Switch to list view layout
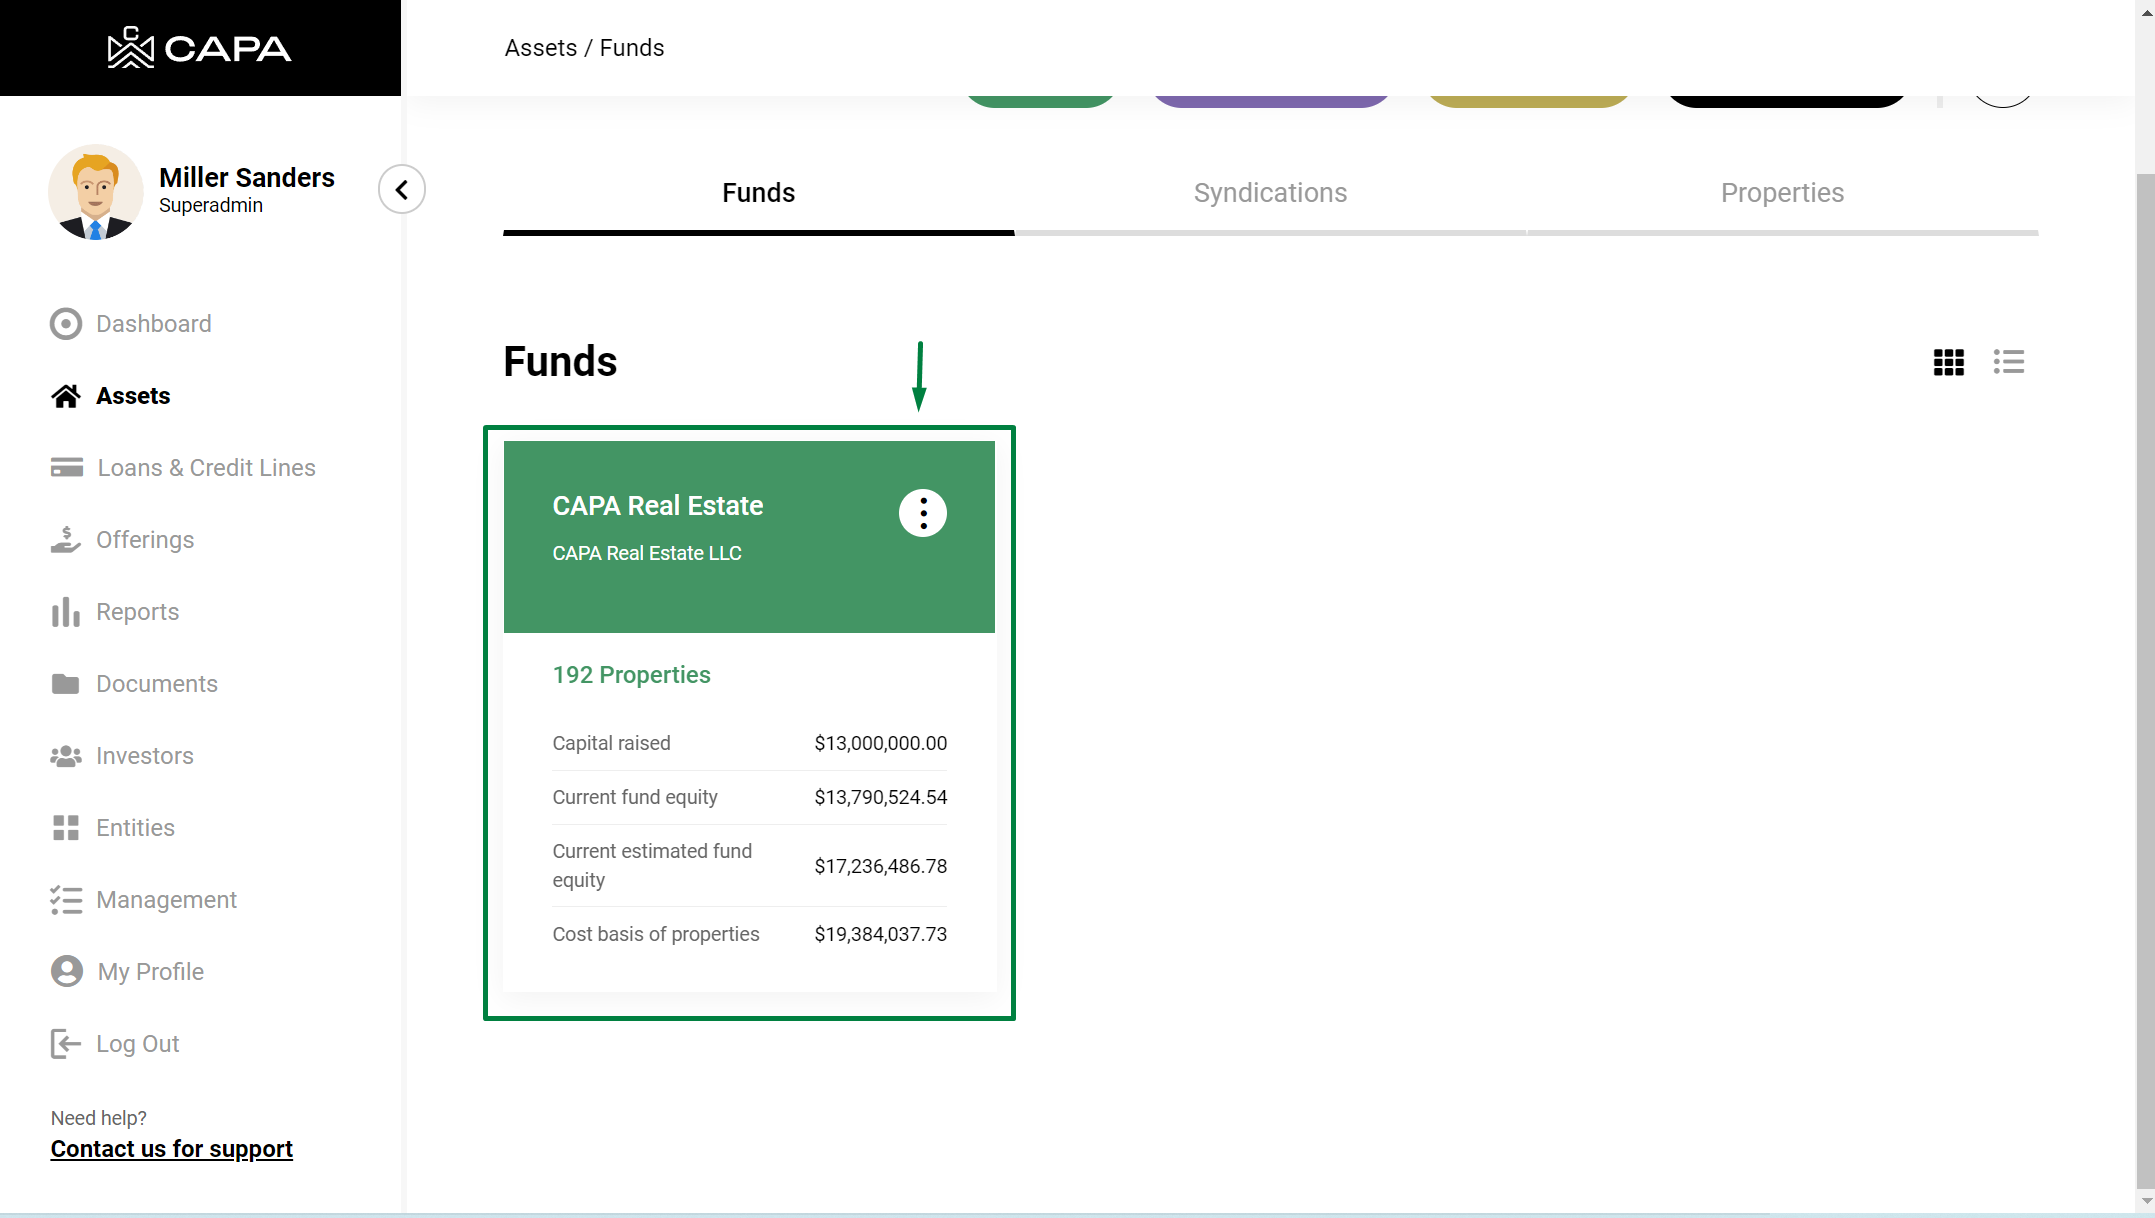The image size is (2155, 1218). 2008,362
